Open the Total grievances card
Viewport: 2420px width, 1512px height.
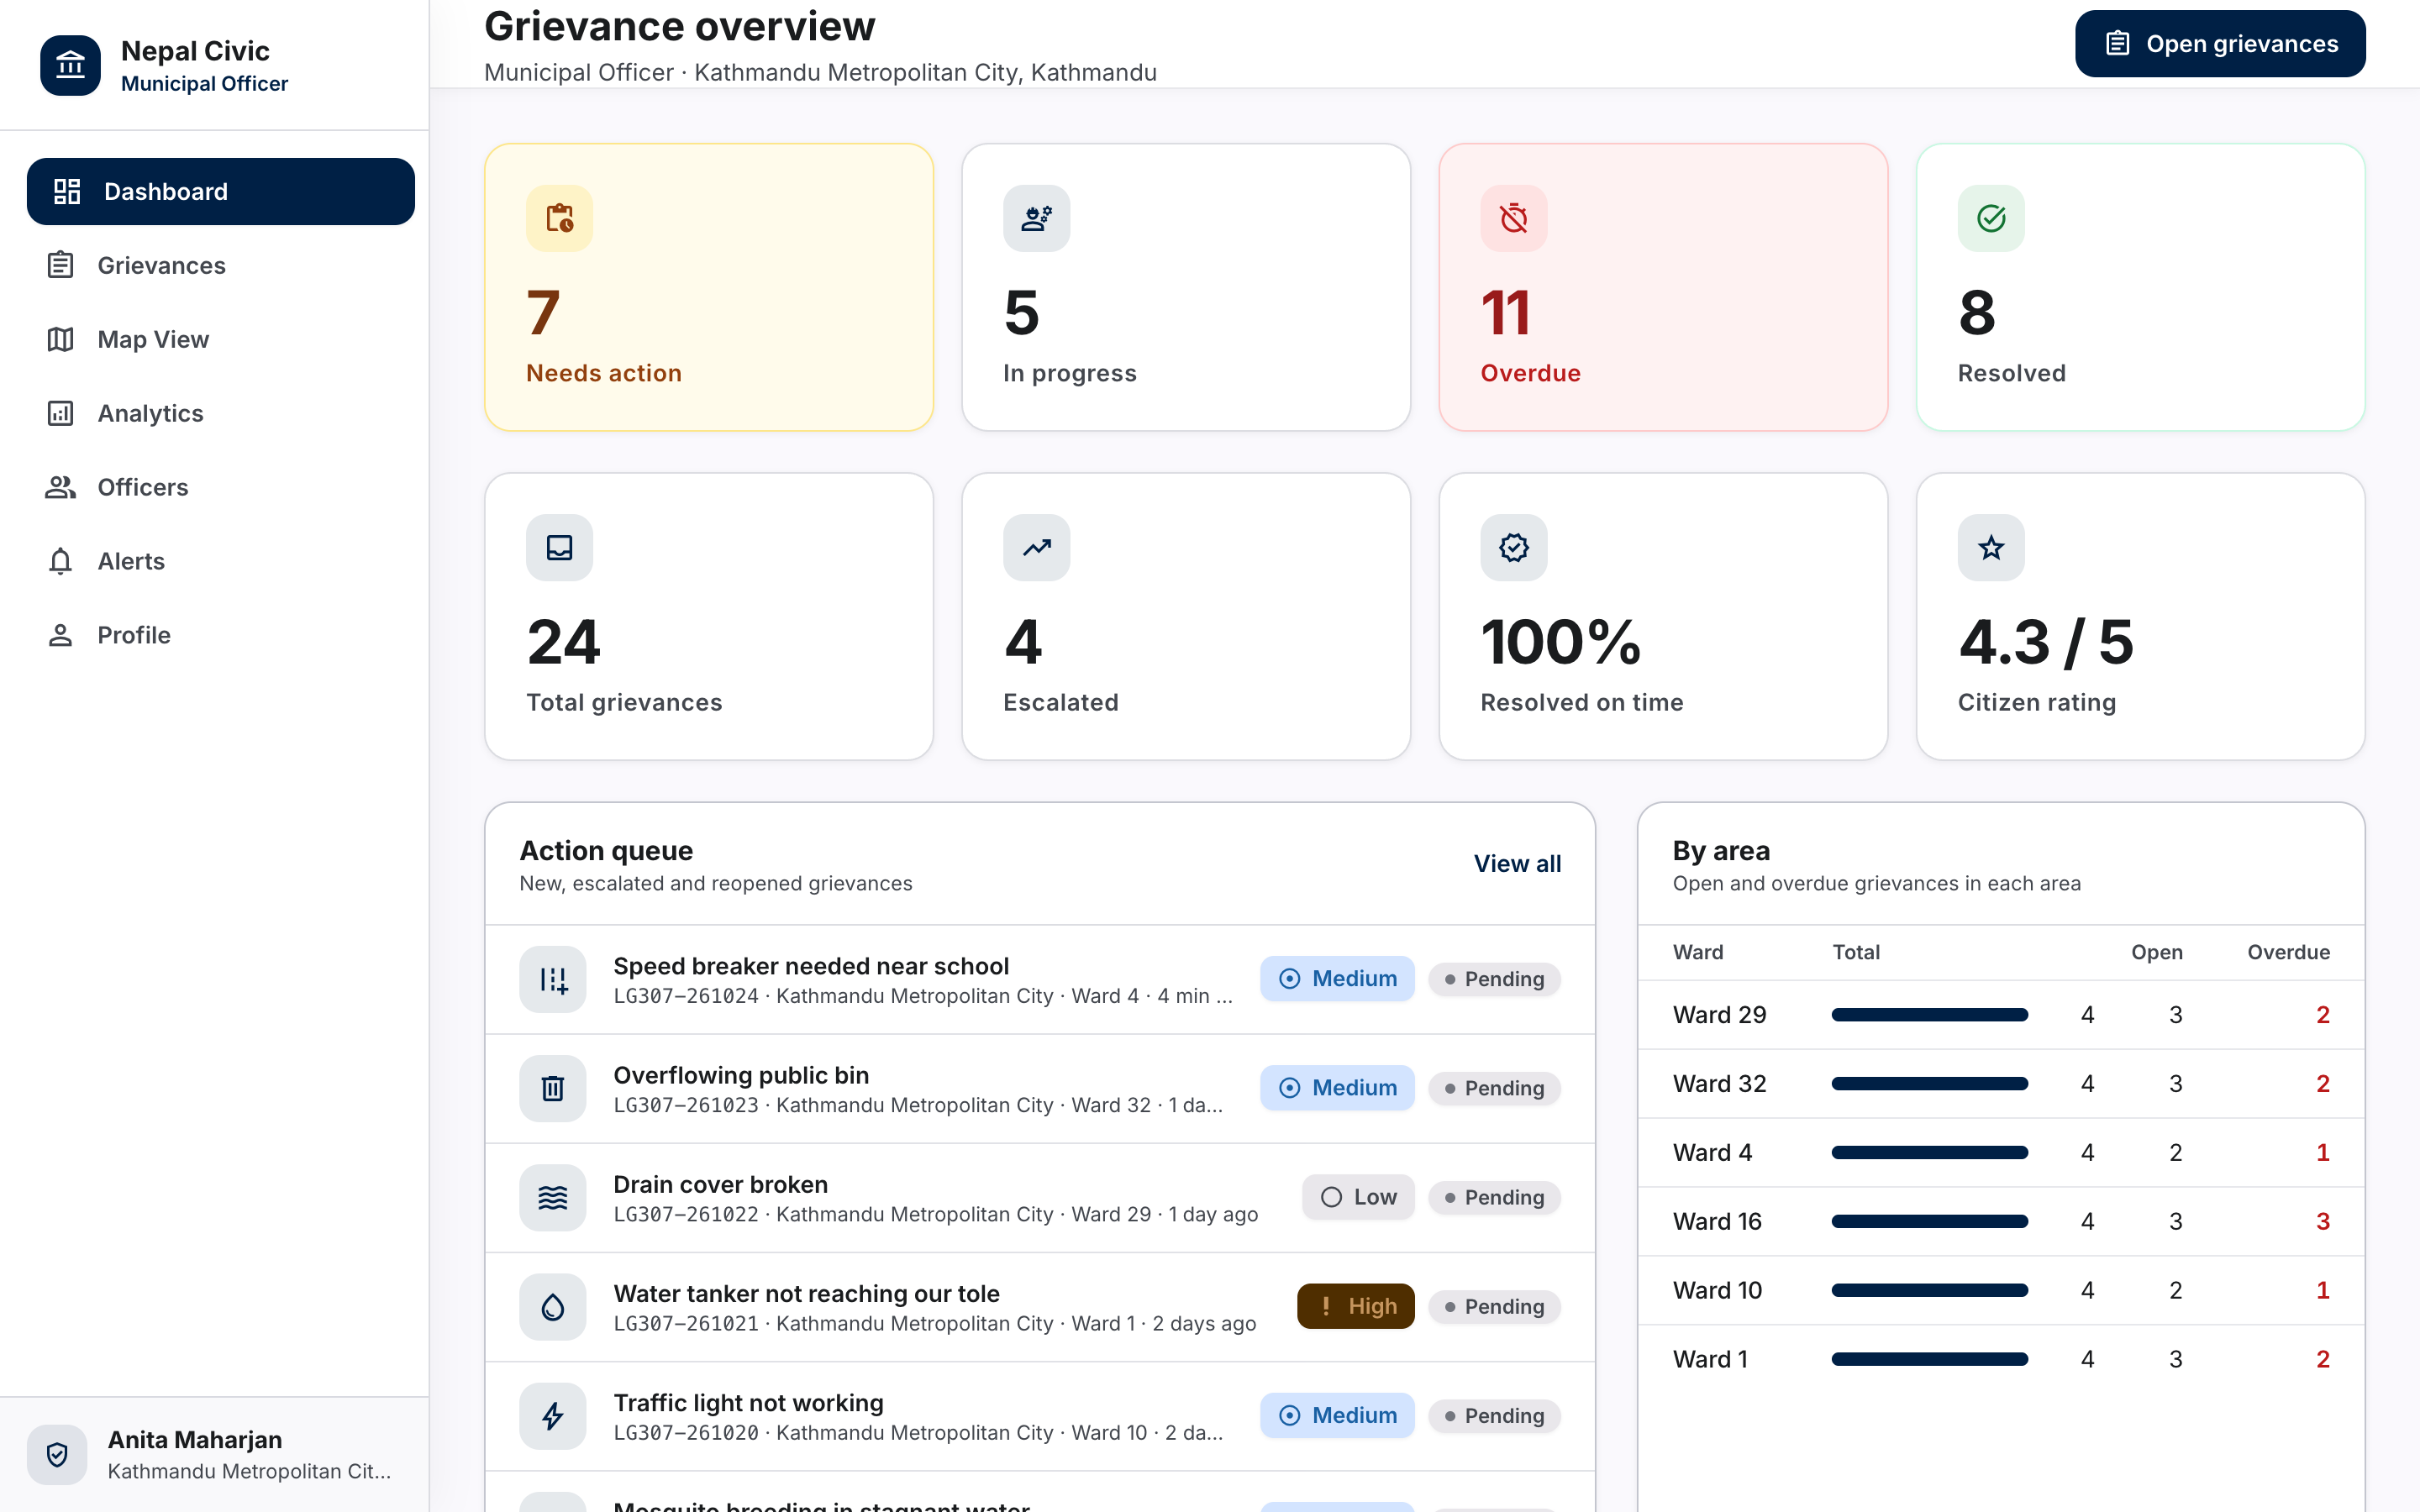click(x=708, y=616)
